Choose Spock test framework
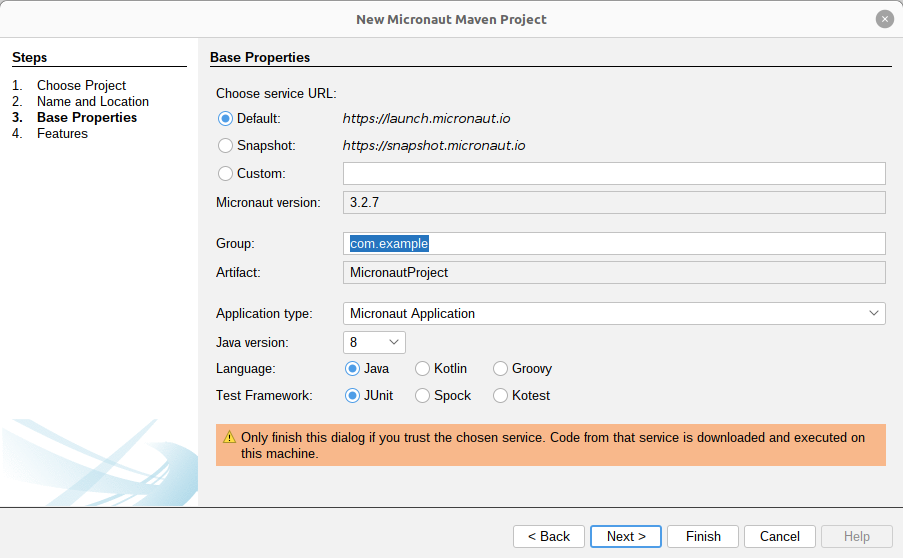The width and height of the screenshot is (903, 558). (x=422, y=396)
